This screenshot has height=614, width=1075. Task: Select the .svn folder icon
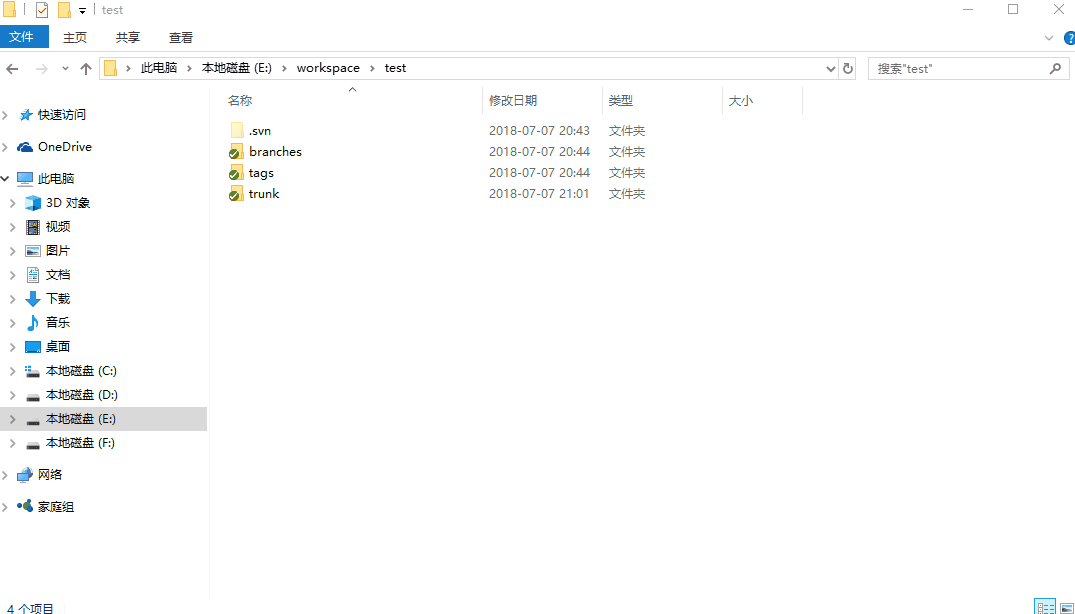click(236, 131)
